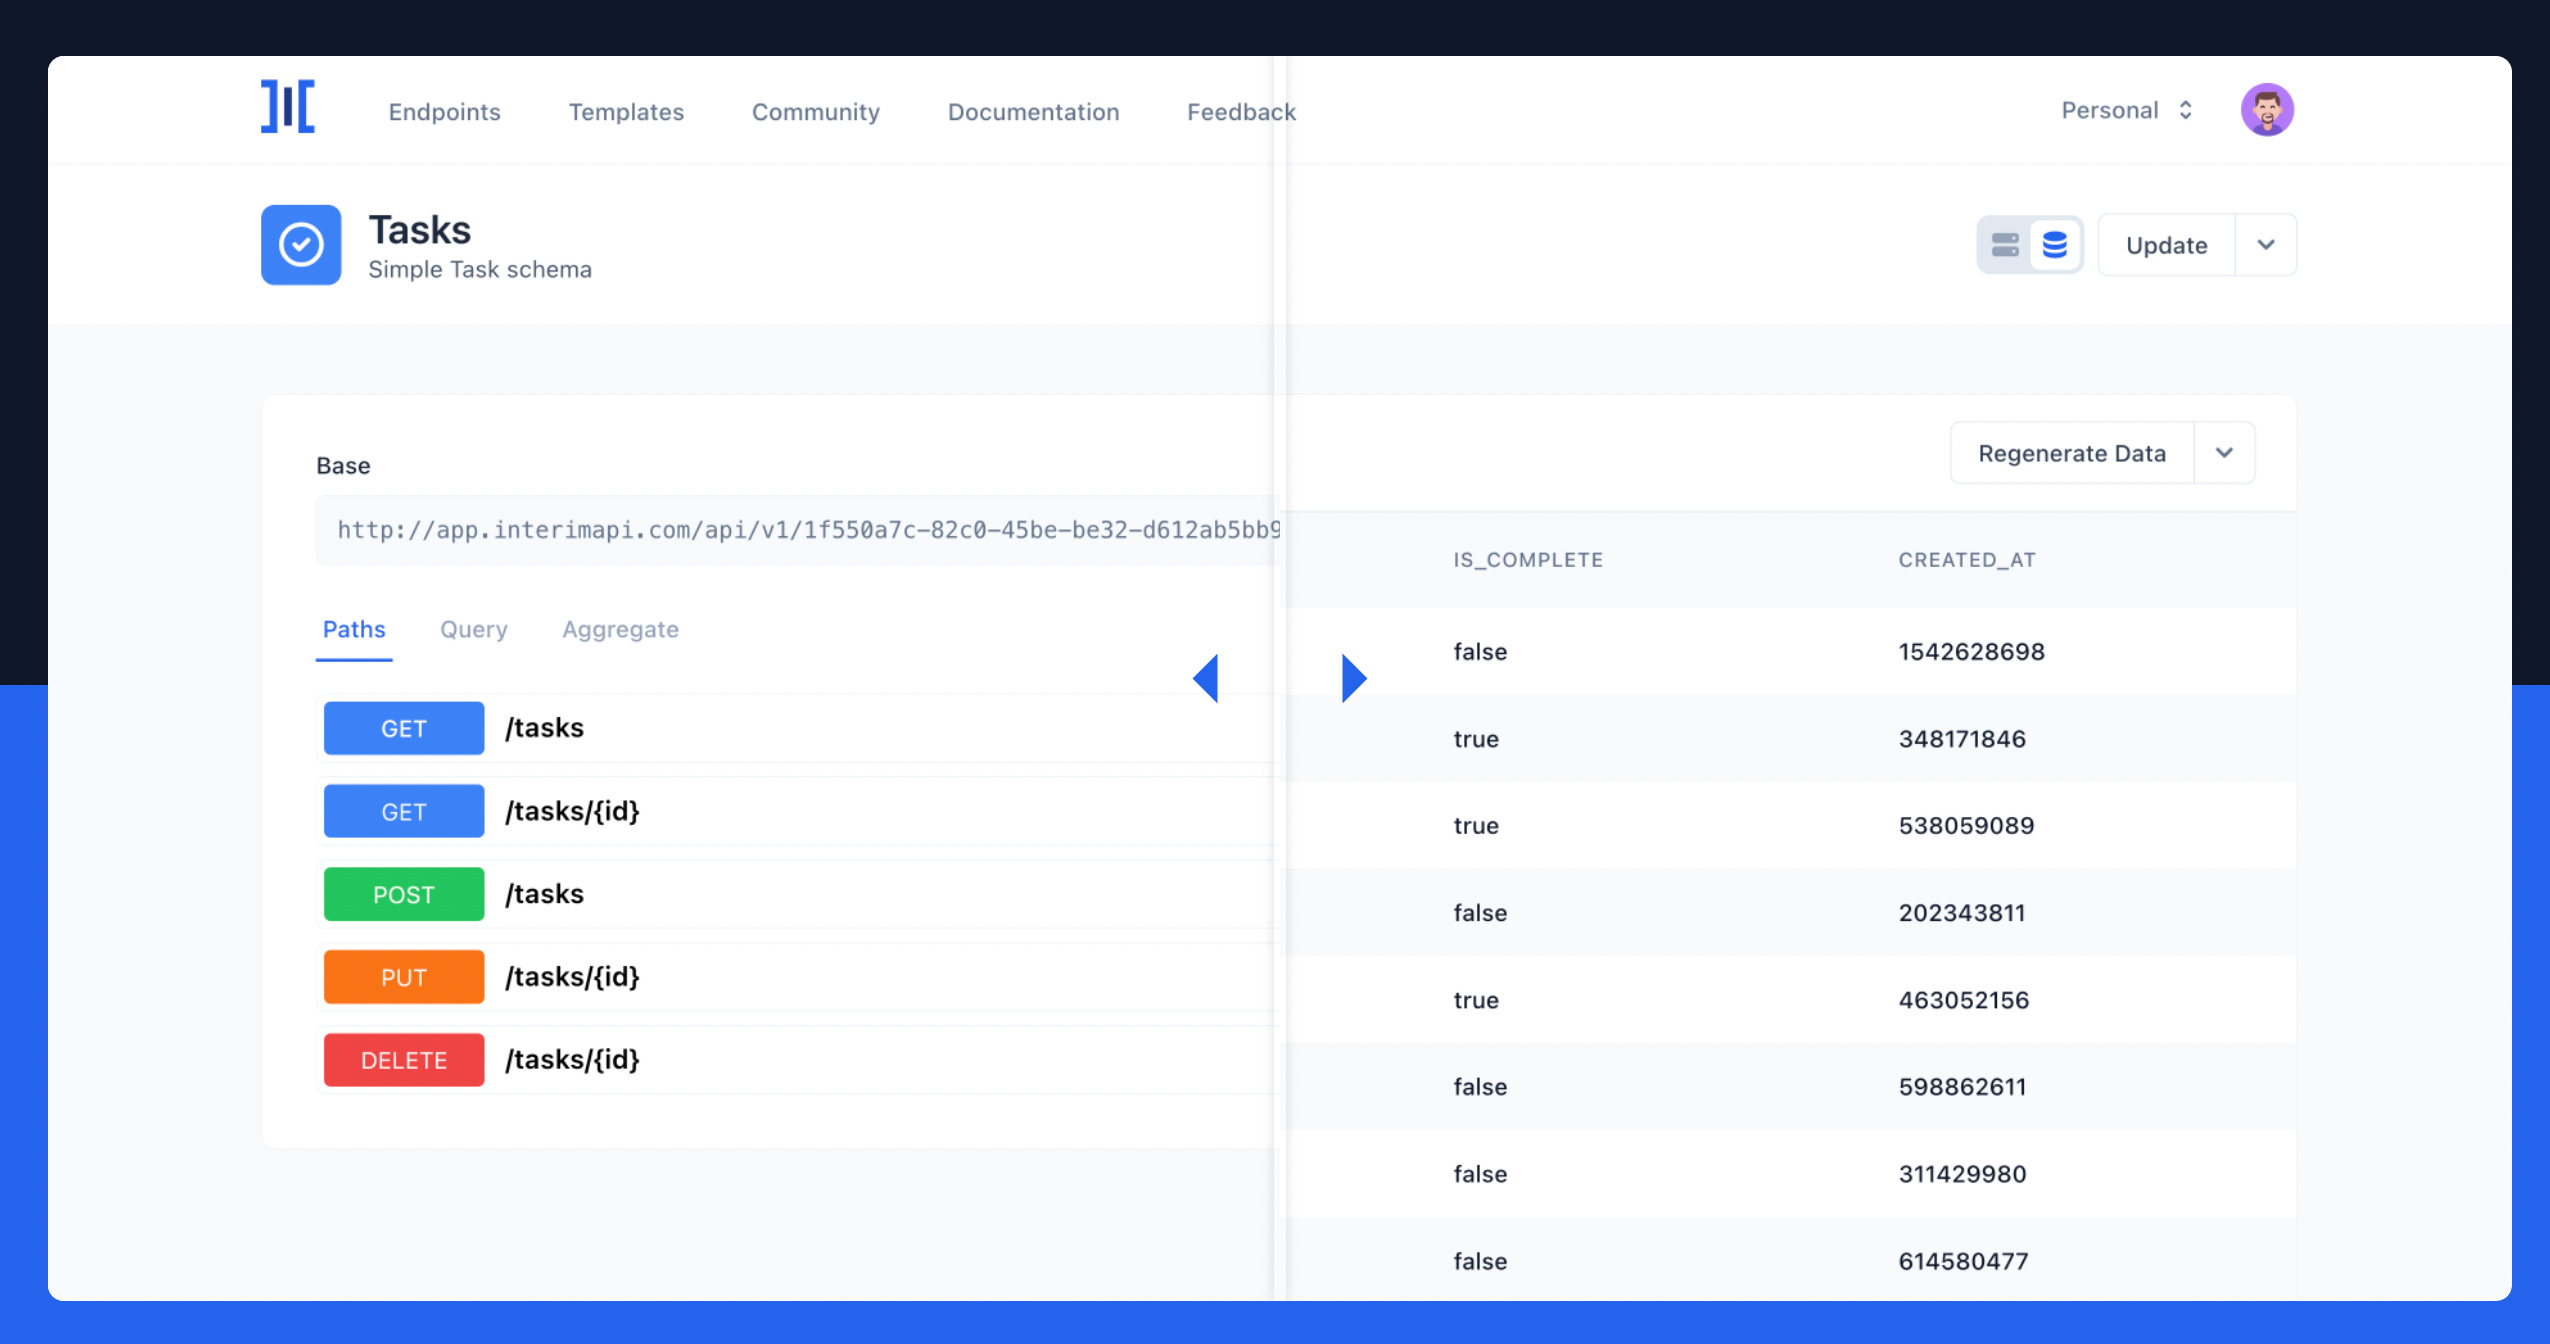This screenshot has width=2550, height=1344.
Task: Click the Interim API logo icon
Action: [288, 107]
